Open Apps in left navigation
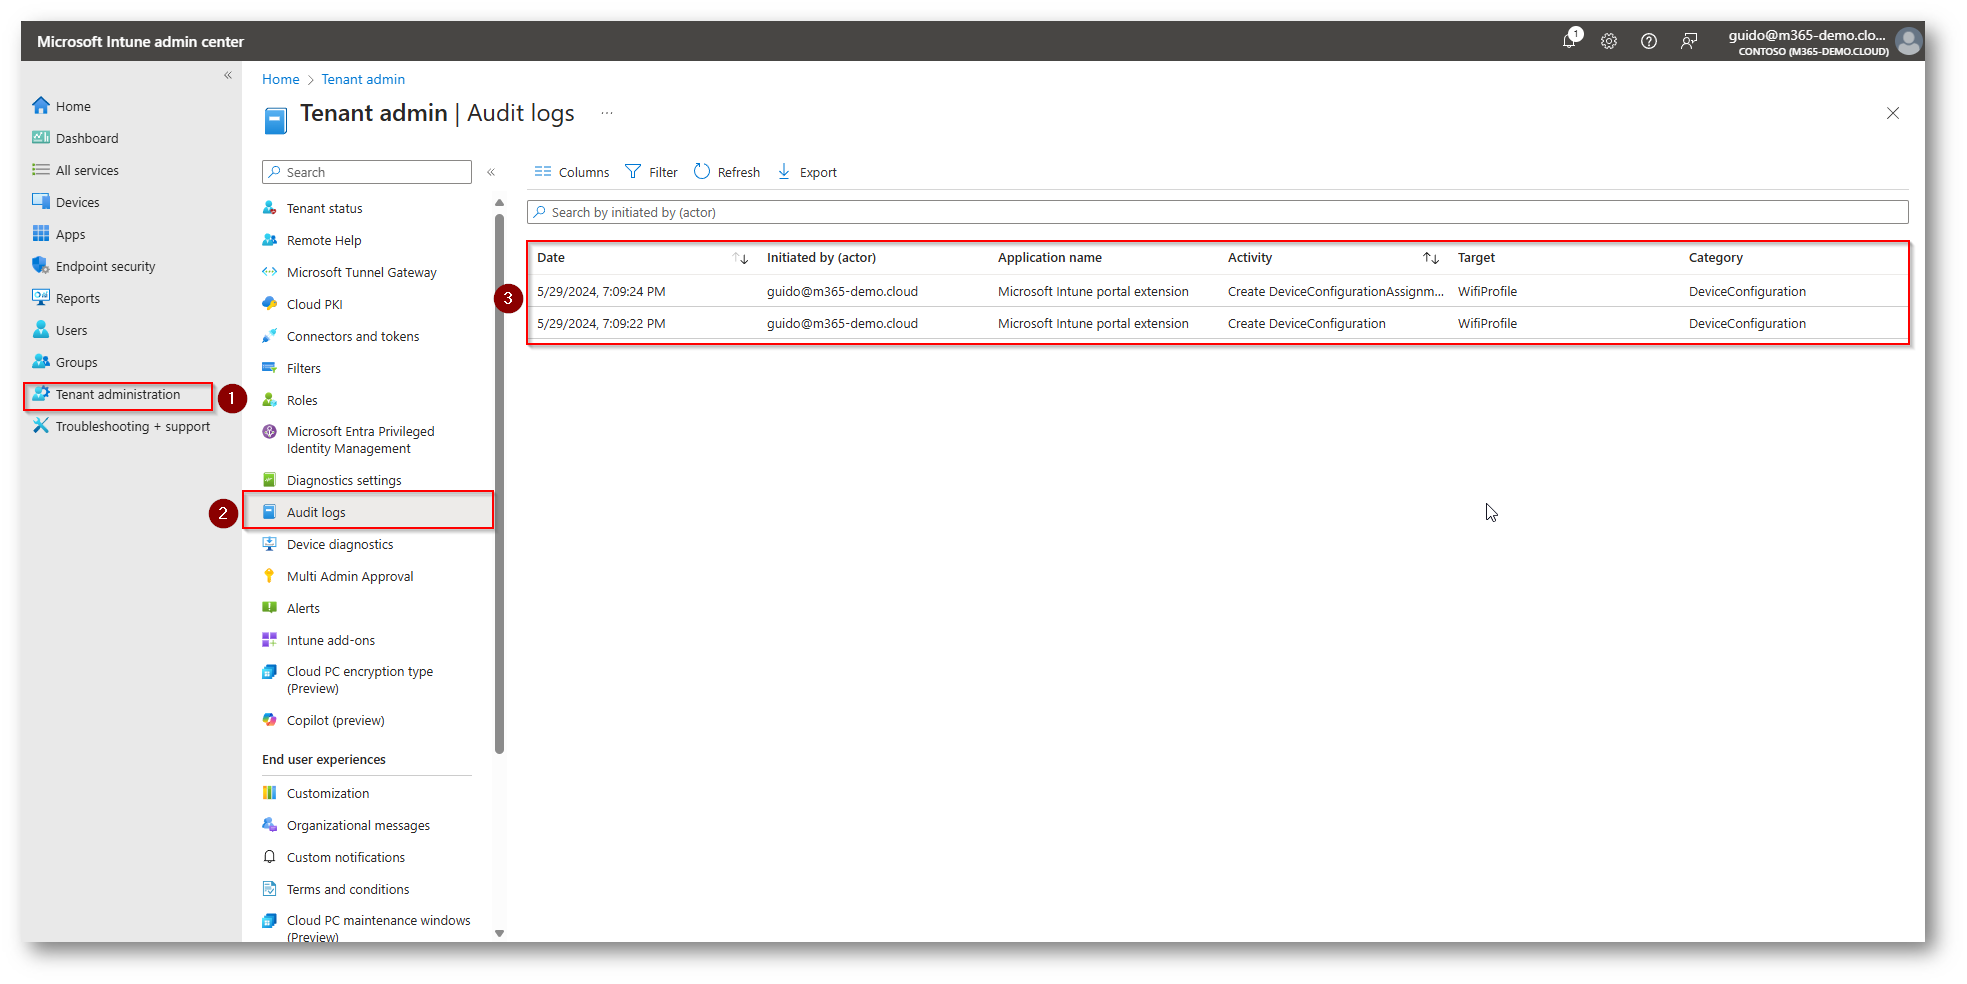Viewport: 1967px width, 984px height. tap(70, 234)
